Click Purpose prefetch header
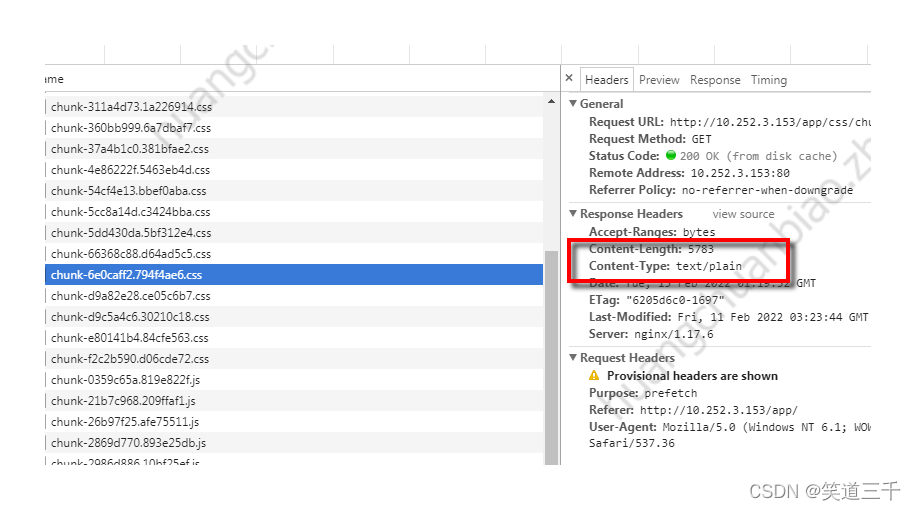Screen dimensions: 916x510 tap(643, 393)
